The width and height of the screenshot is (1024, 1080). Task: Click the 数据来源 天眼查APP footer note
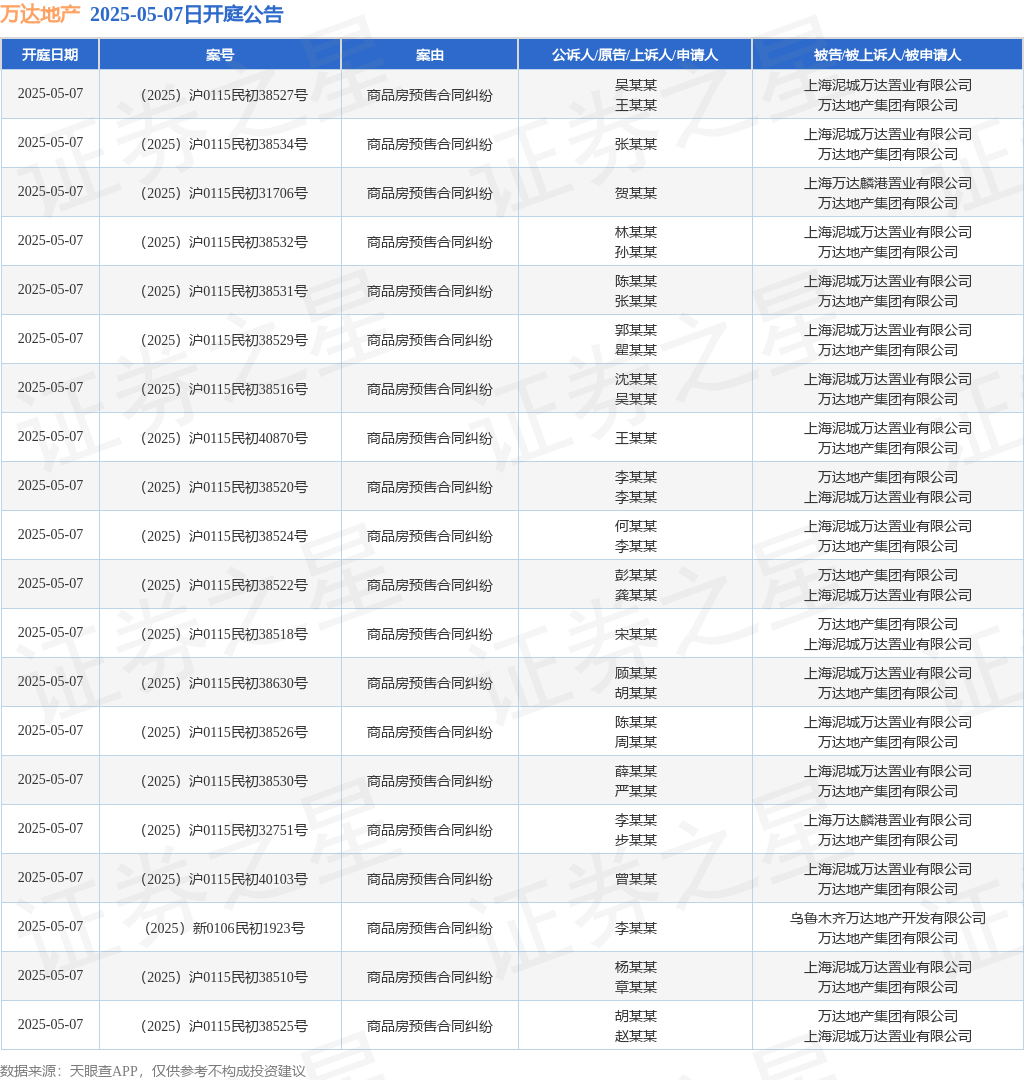[153, 1070]
